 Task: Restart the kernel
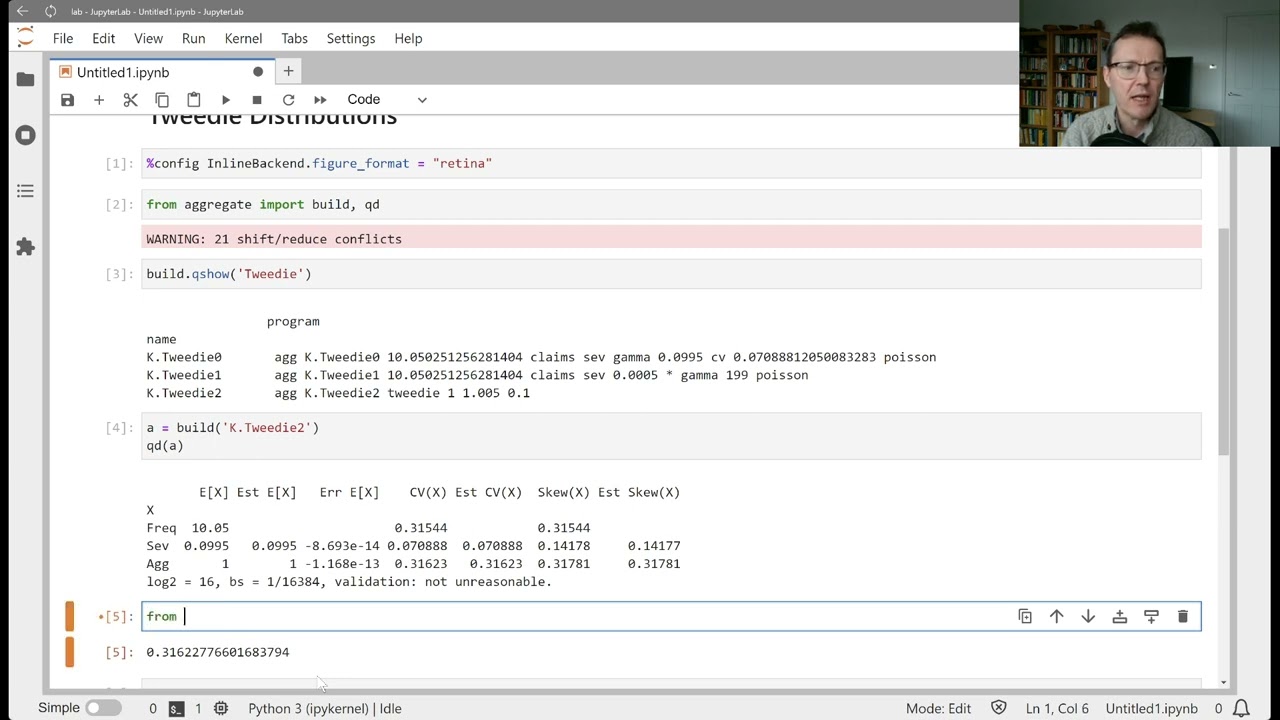coord(288,100)
